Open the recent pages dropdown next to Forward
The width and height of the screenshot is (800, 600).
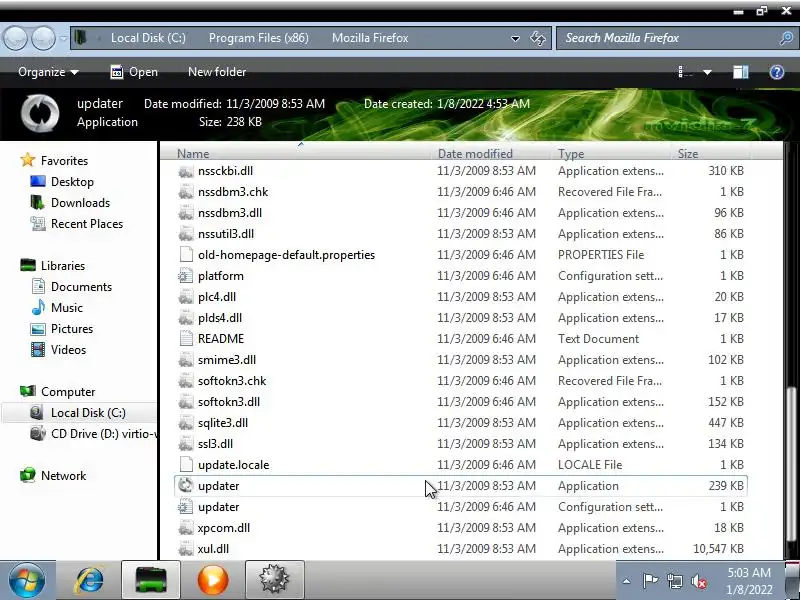pyautogui.click(x=63, y=38)
